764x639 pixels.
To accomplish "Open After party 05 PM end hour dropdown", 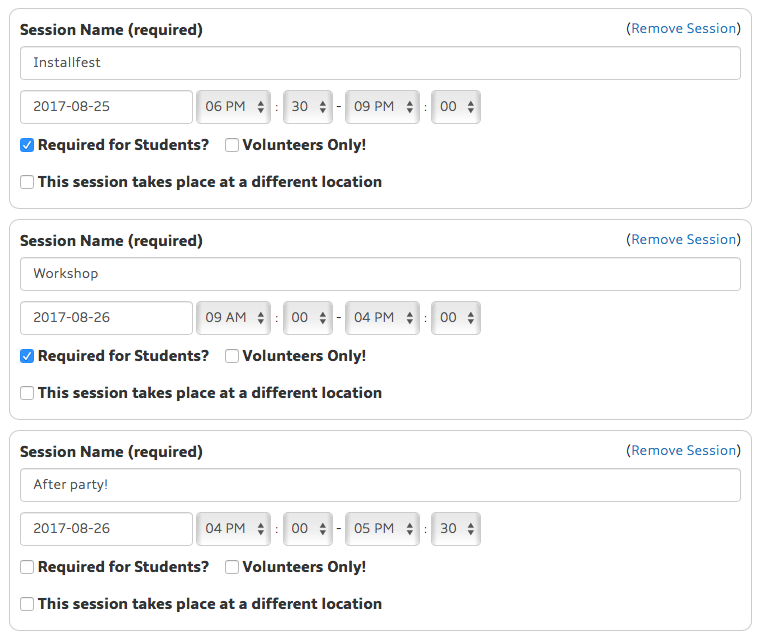I will [382, 529].
